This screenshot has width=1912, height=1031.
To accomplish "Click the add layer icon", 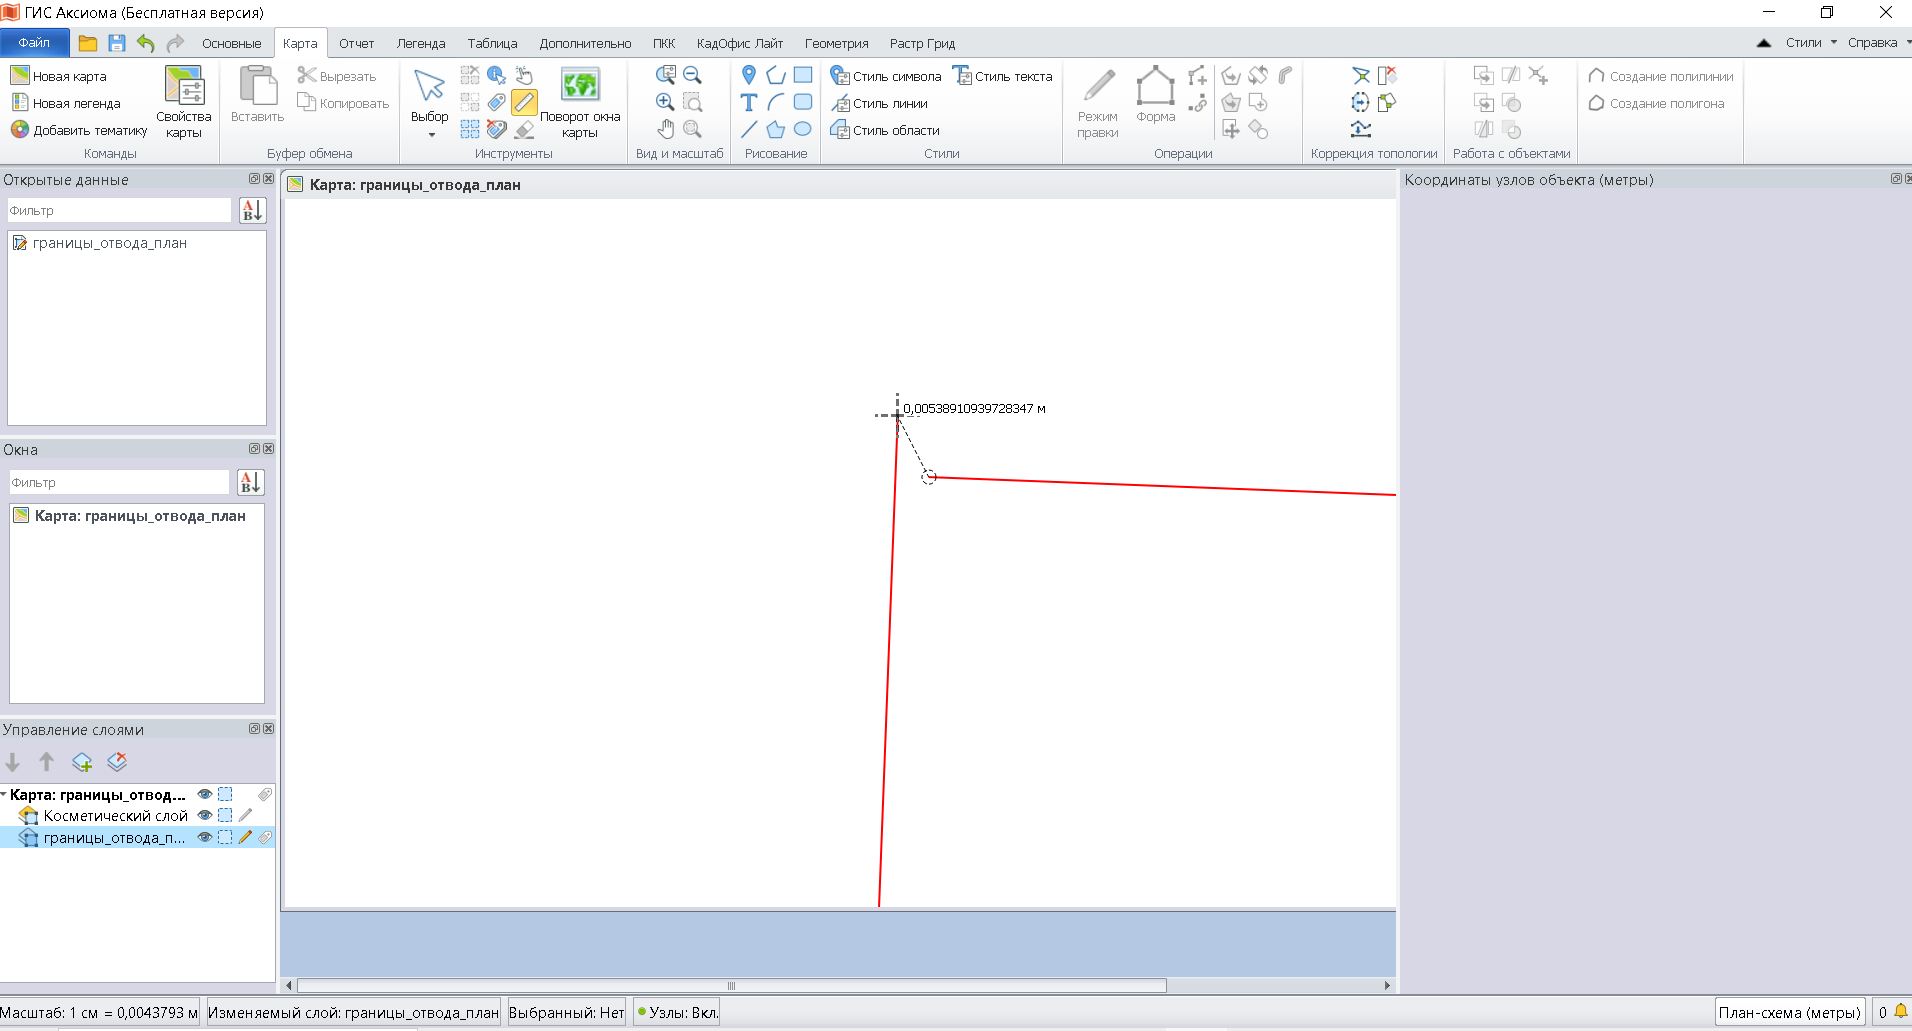I will point(82,763).
